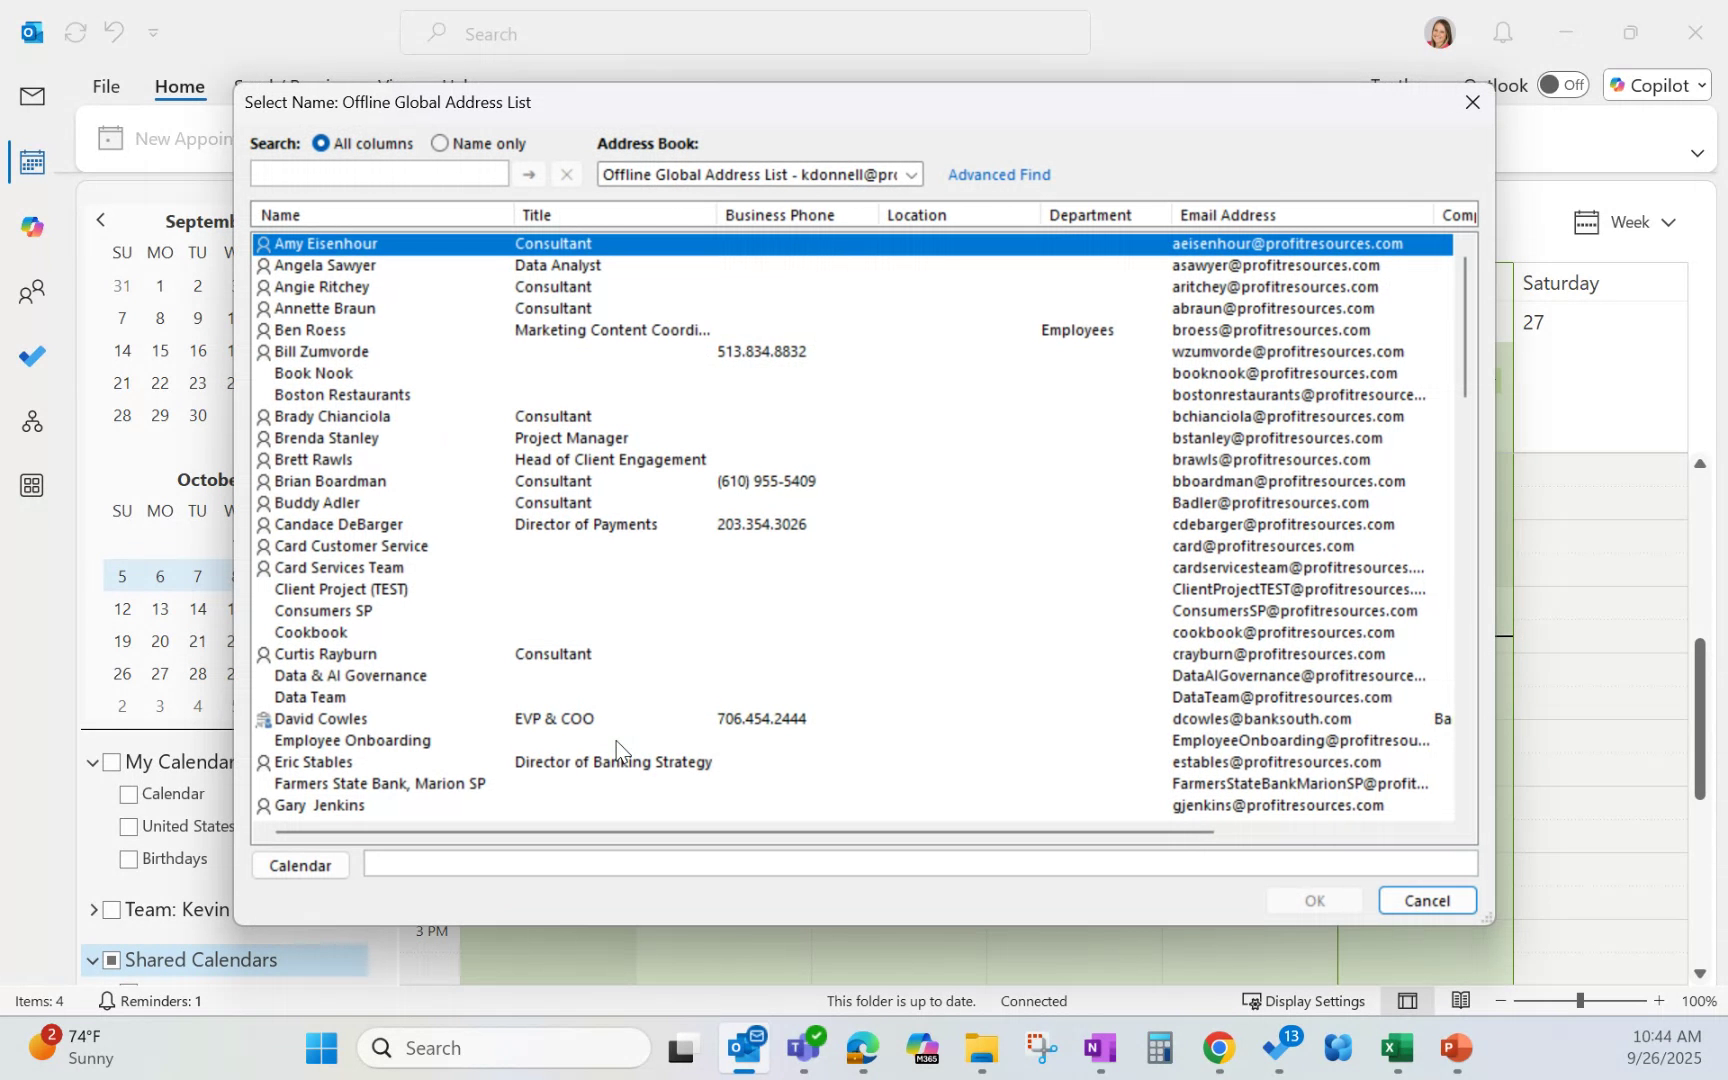Open Copilot from the Outlook sidebar

point(31,226)
